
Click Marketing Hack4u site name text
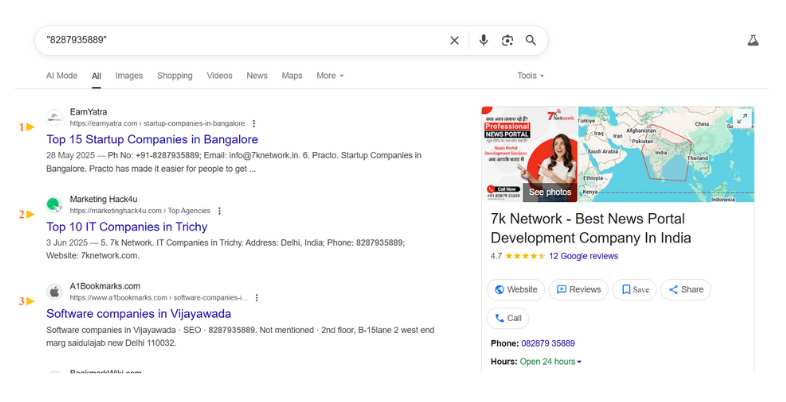103,199
